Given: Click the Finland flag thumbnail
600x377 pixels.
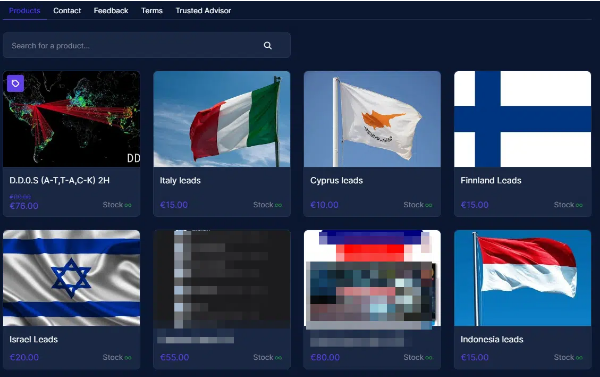Looking at the screenshot, I should point(522,119).
